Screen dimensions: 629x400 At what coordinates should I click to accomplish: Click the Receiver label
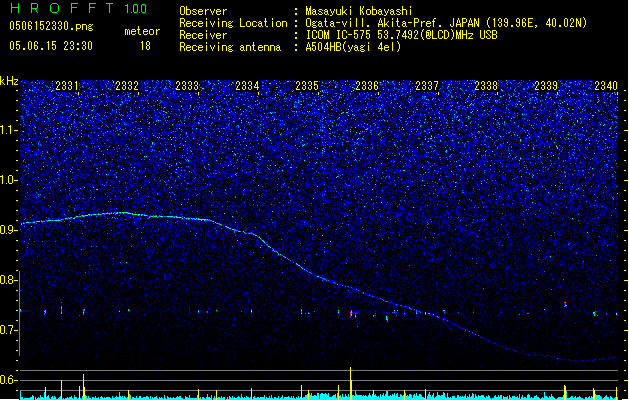pos(203,35)
